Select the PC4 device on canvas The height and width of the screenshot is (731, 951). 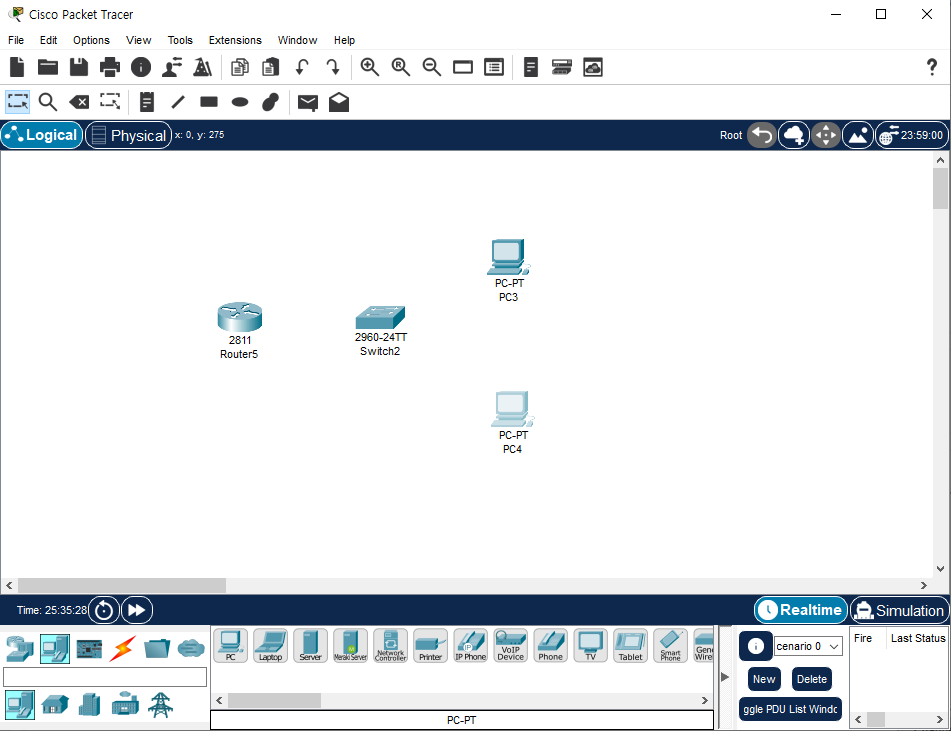512,409
